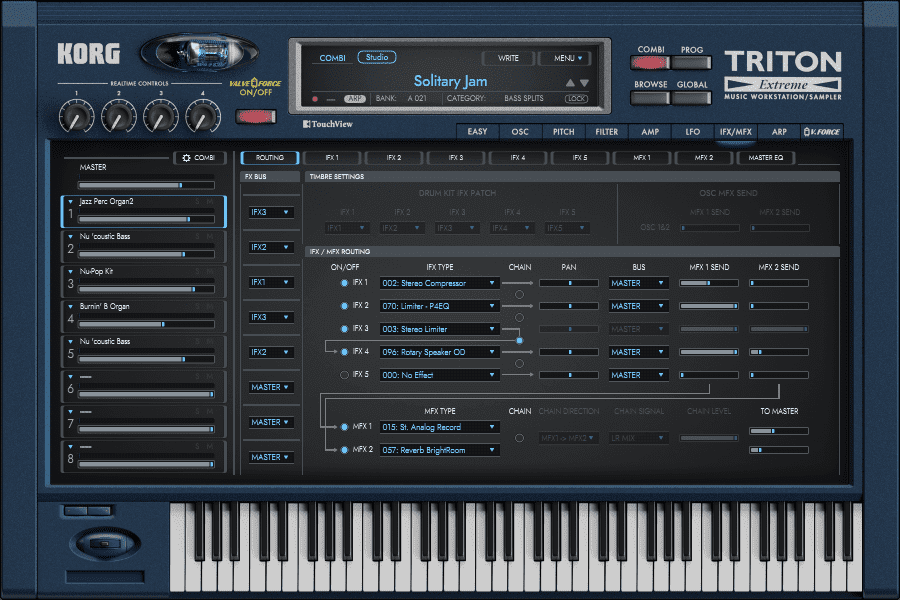900x600 pixels.
Task: Click realtime control knob 3
Action: click(161, 117)
